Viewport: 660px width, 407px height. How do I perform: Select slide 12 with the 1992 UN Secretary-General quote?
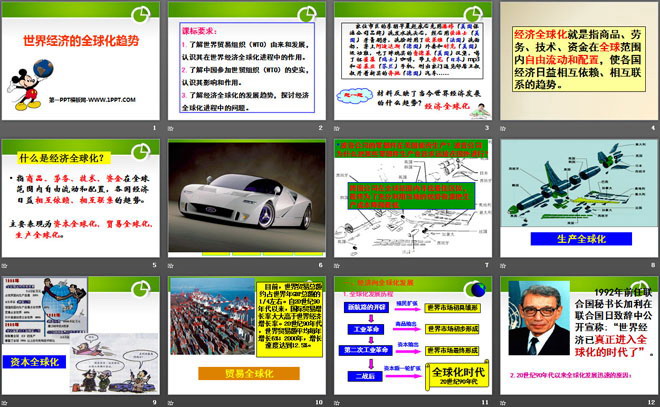coord(579,335)
